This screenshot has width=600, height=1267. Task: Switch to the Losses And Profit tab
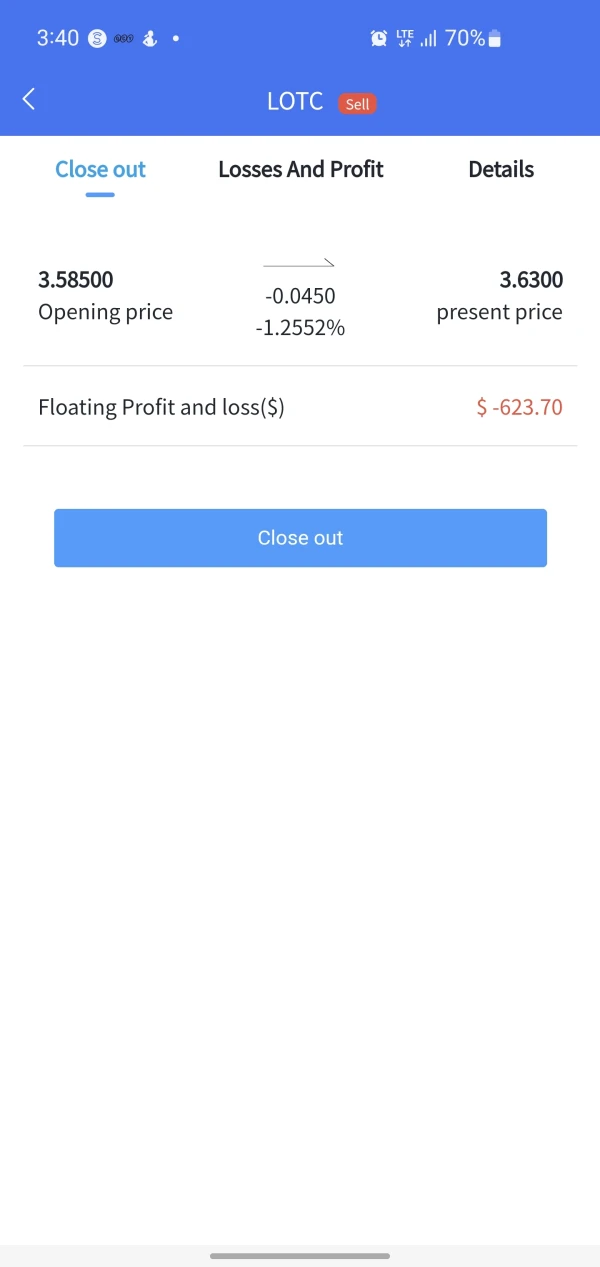pyautogui.click(x=300, y=170)
